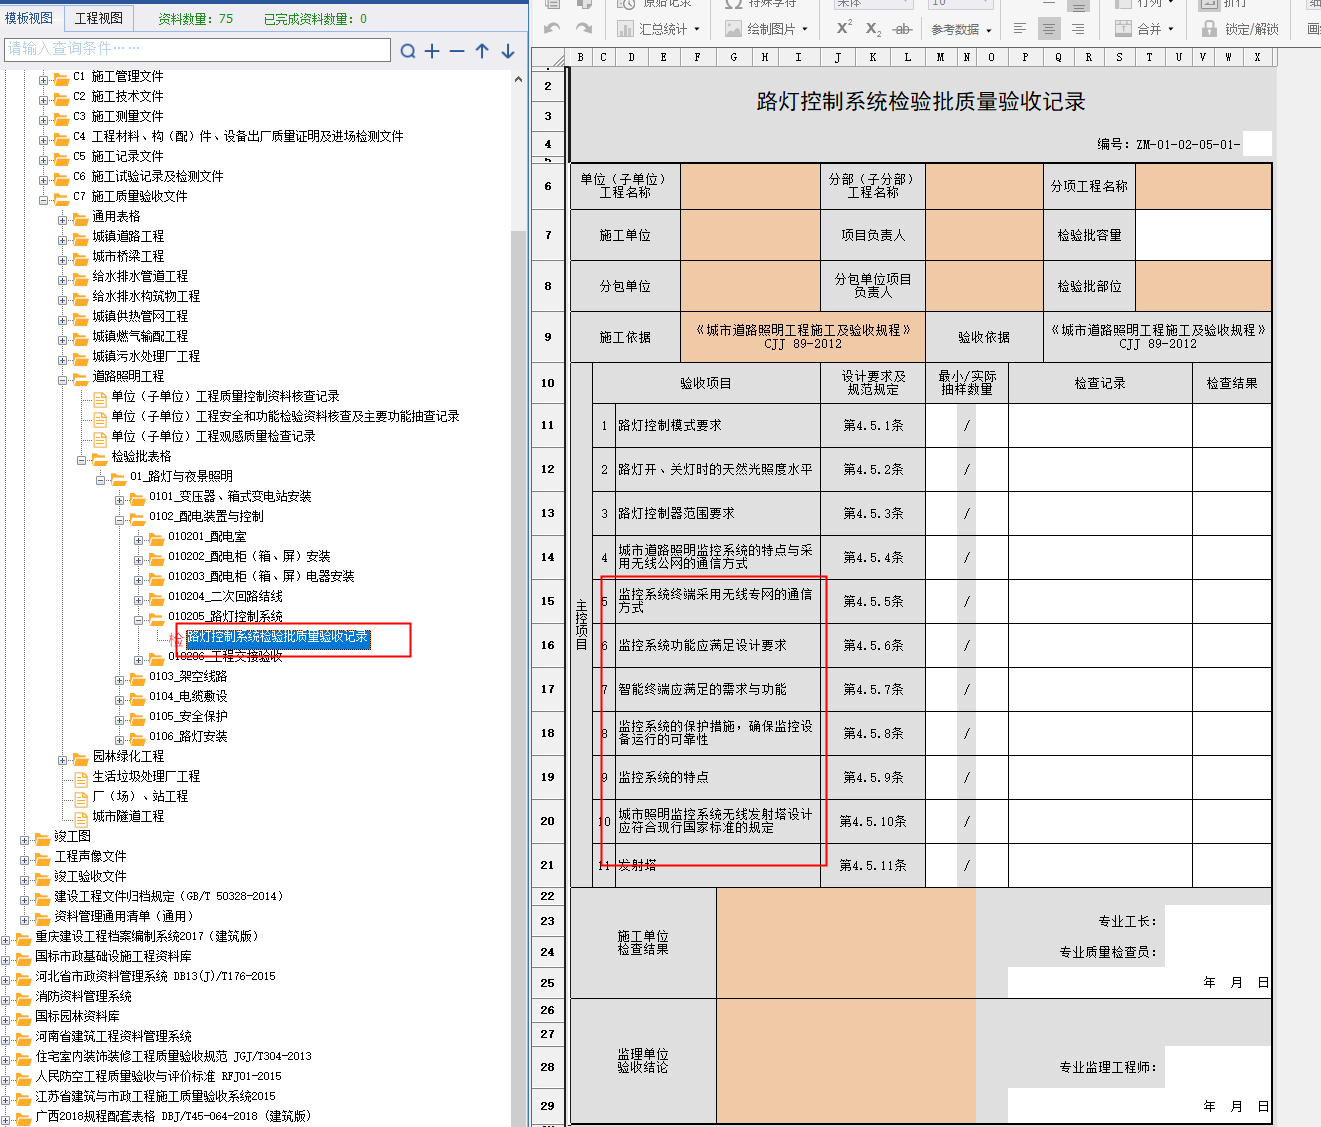
Task: Select 城镇道路工程 folder
Action: (x=128, y=236)
